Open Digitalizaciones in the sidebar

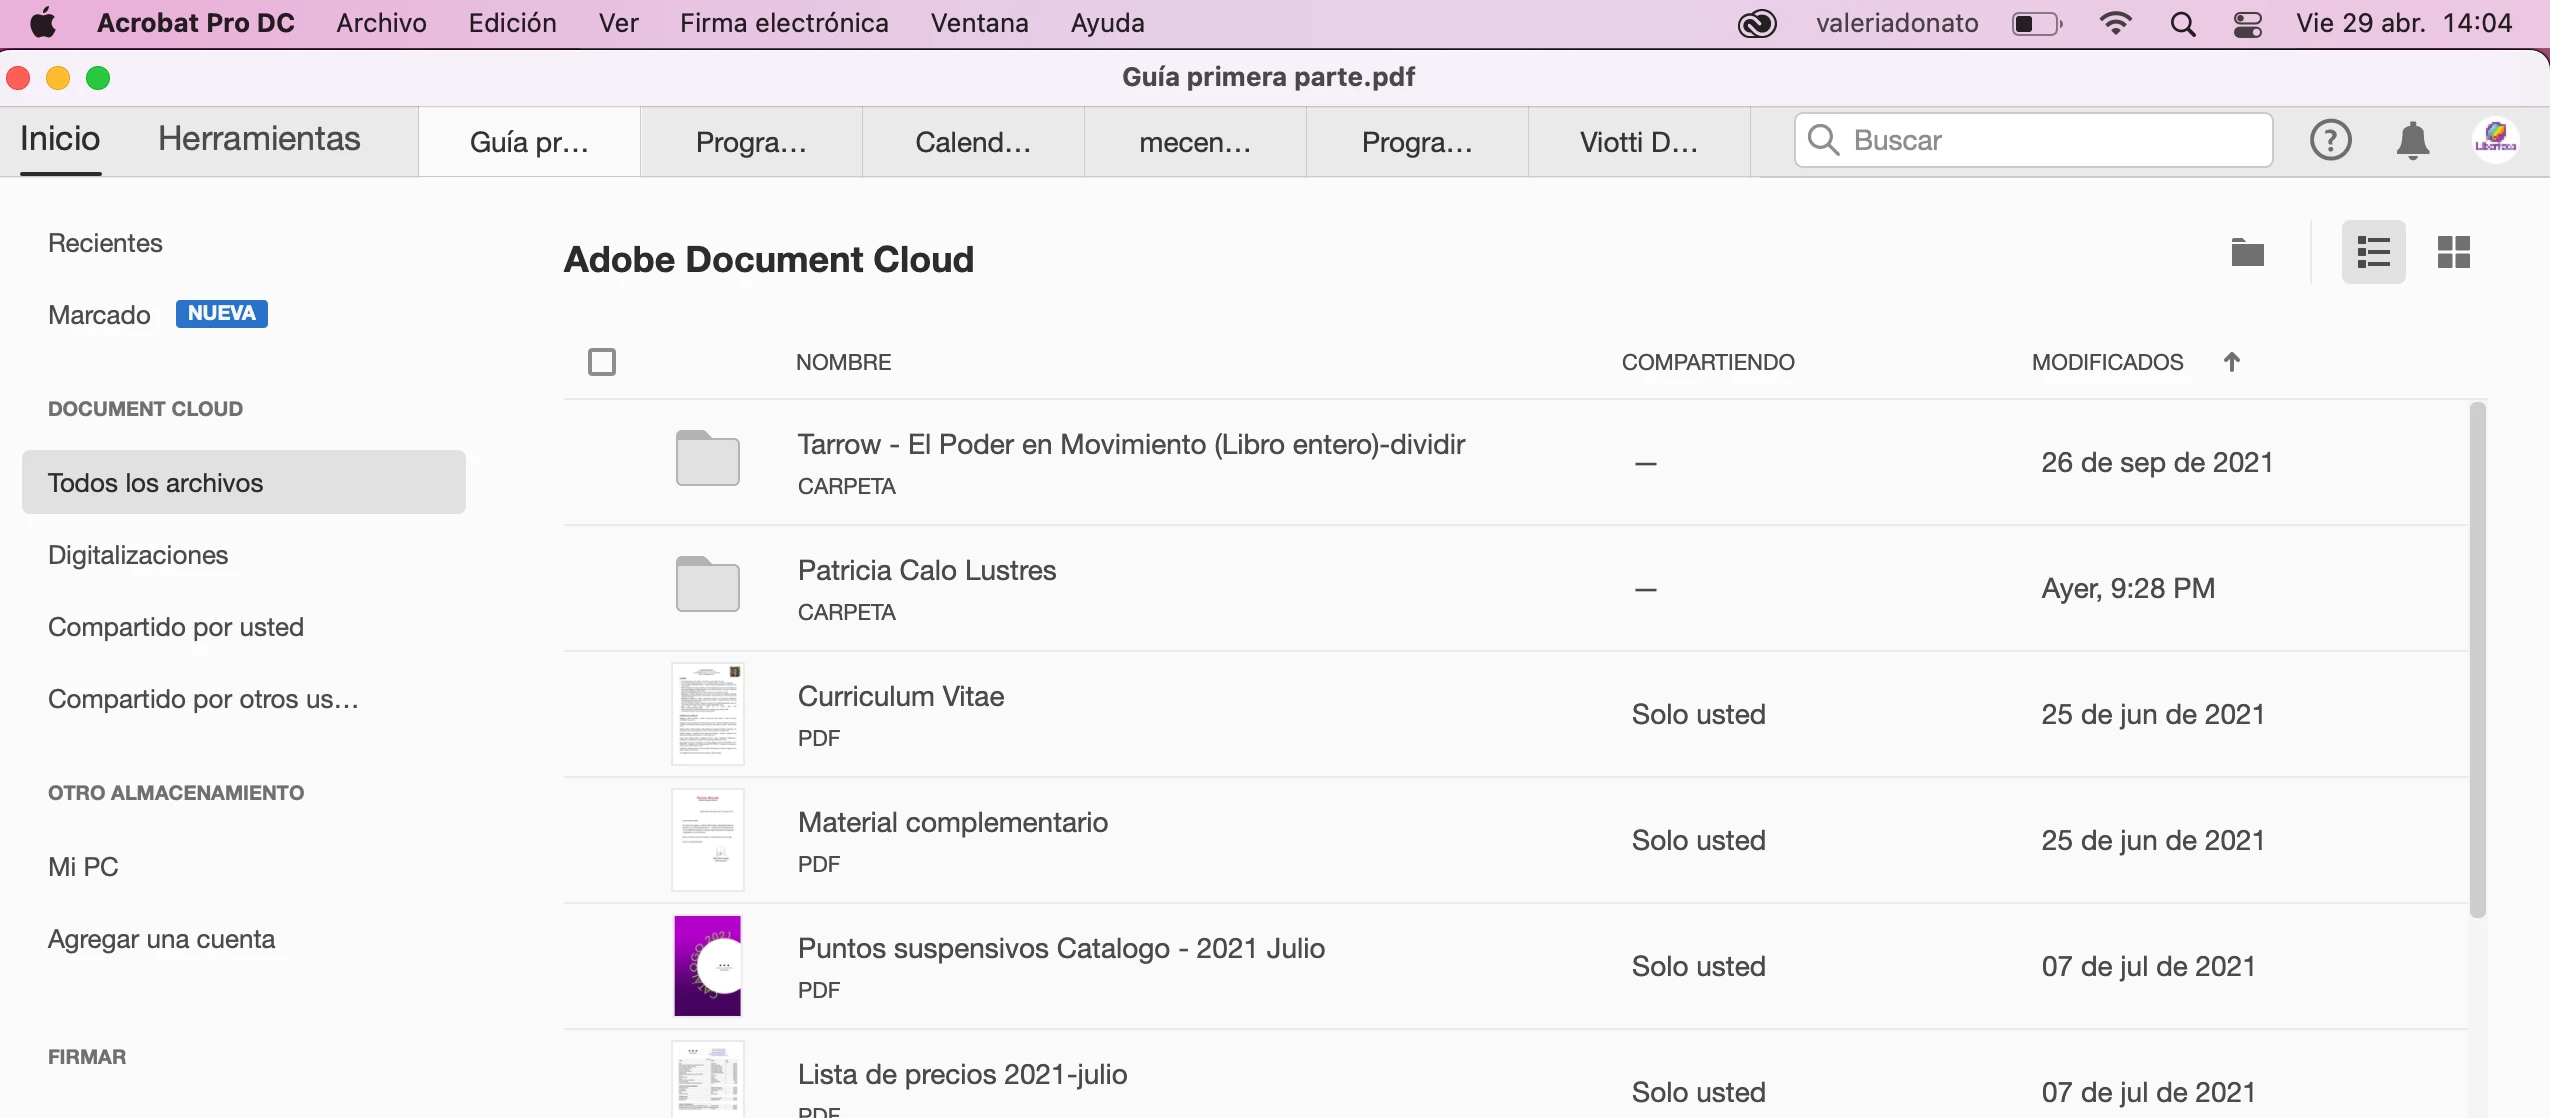138,555
